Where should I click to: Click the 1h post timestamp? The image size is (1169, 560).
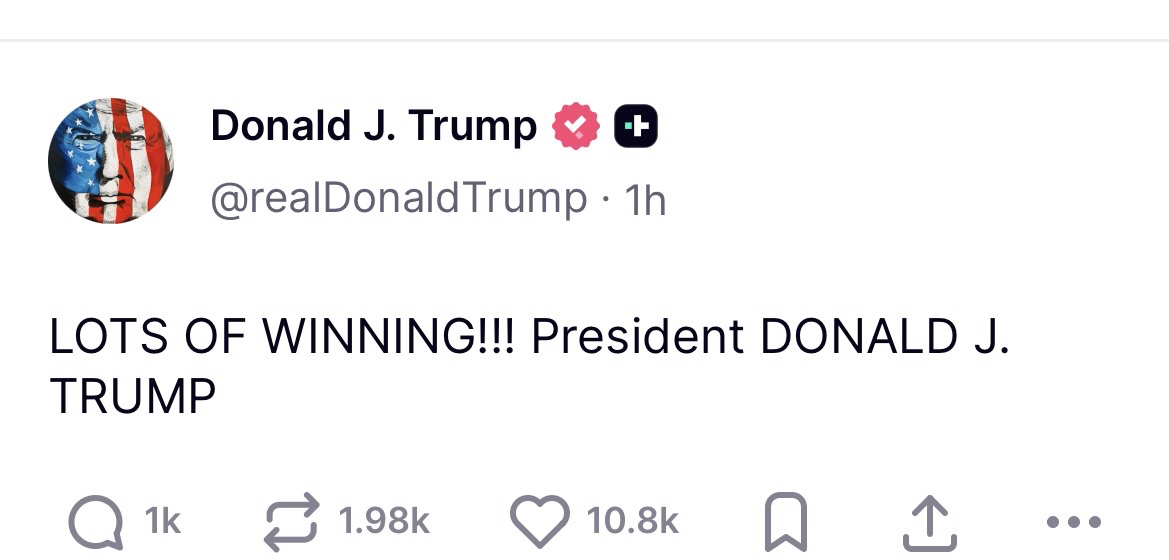(x=644, y=202)
